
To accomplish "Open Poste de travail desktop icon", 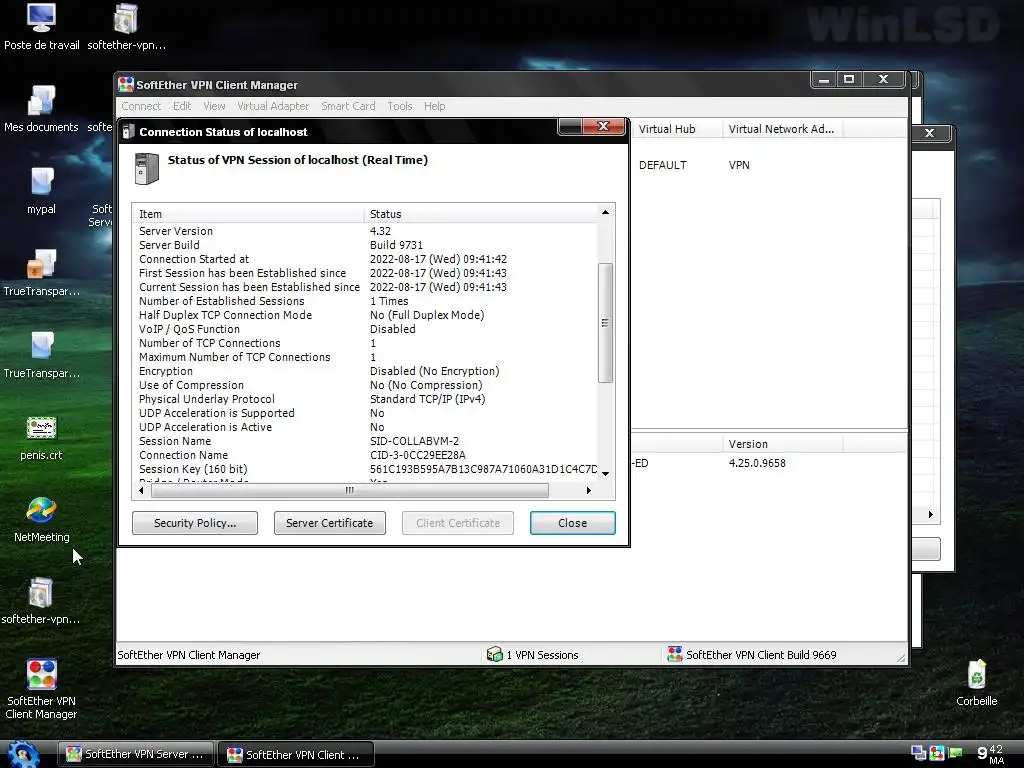I will 41,26.
